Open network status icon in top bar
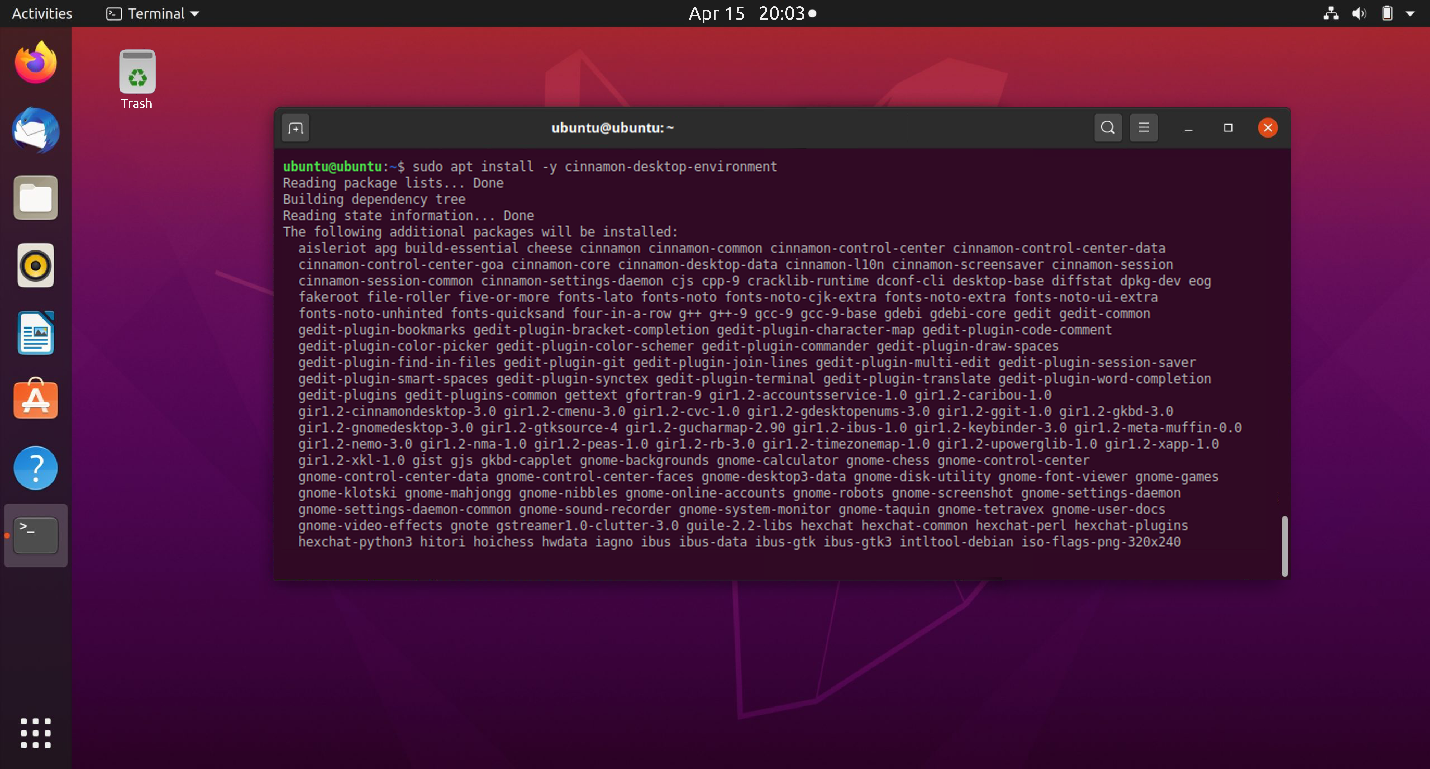1430x769 pixels. (x=1331, y=13)
